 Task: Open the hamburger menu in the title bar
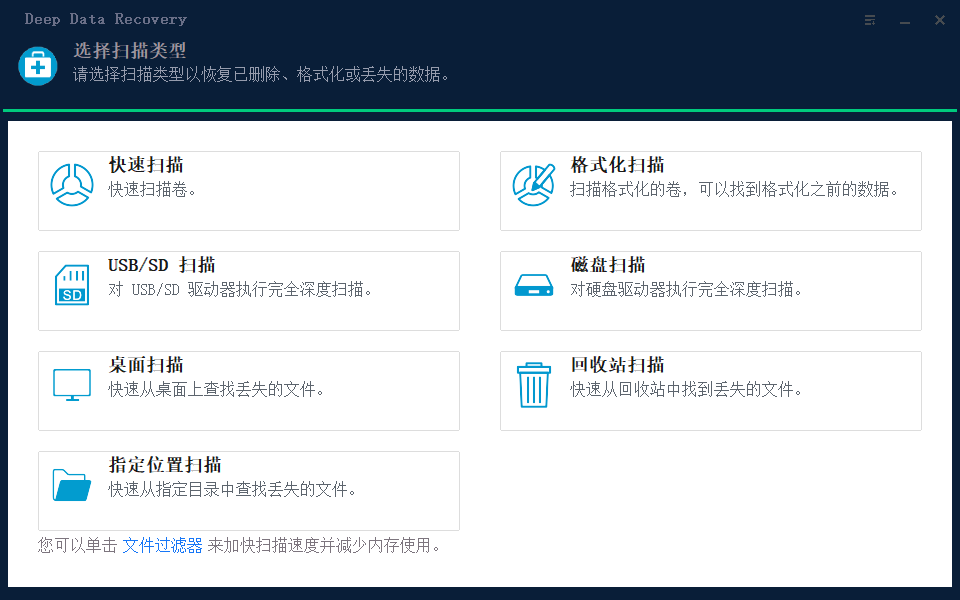[x=869, y=19]
